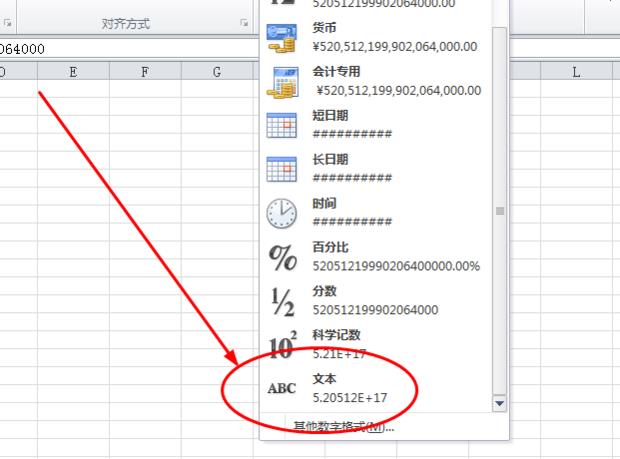This screenshot has width=620, height=459.
Task: Select the 会计专用 accounting format icon
Action: pos(282,81)
